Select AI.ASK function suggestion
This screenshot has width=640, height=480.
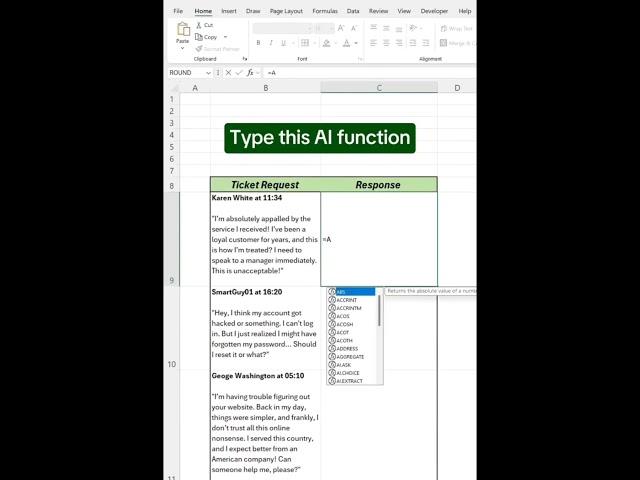(x=352, y=365)
